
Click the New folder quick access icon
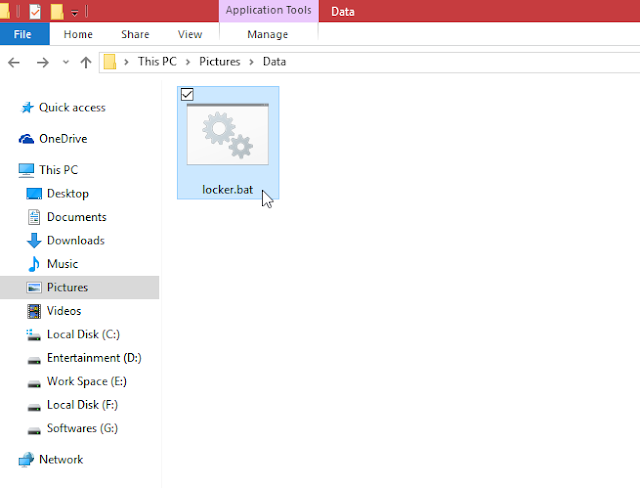(x=57, y=11)
